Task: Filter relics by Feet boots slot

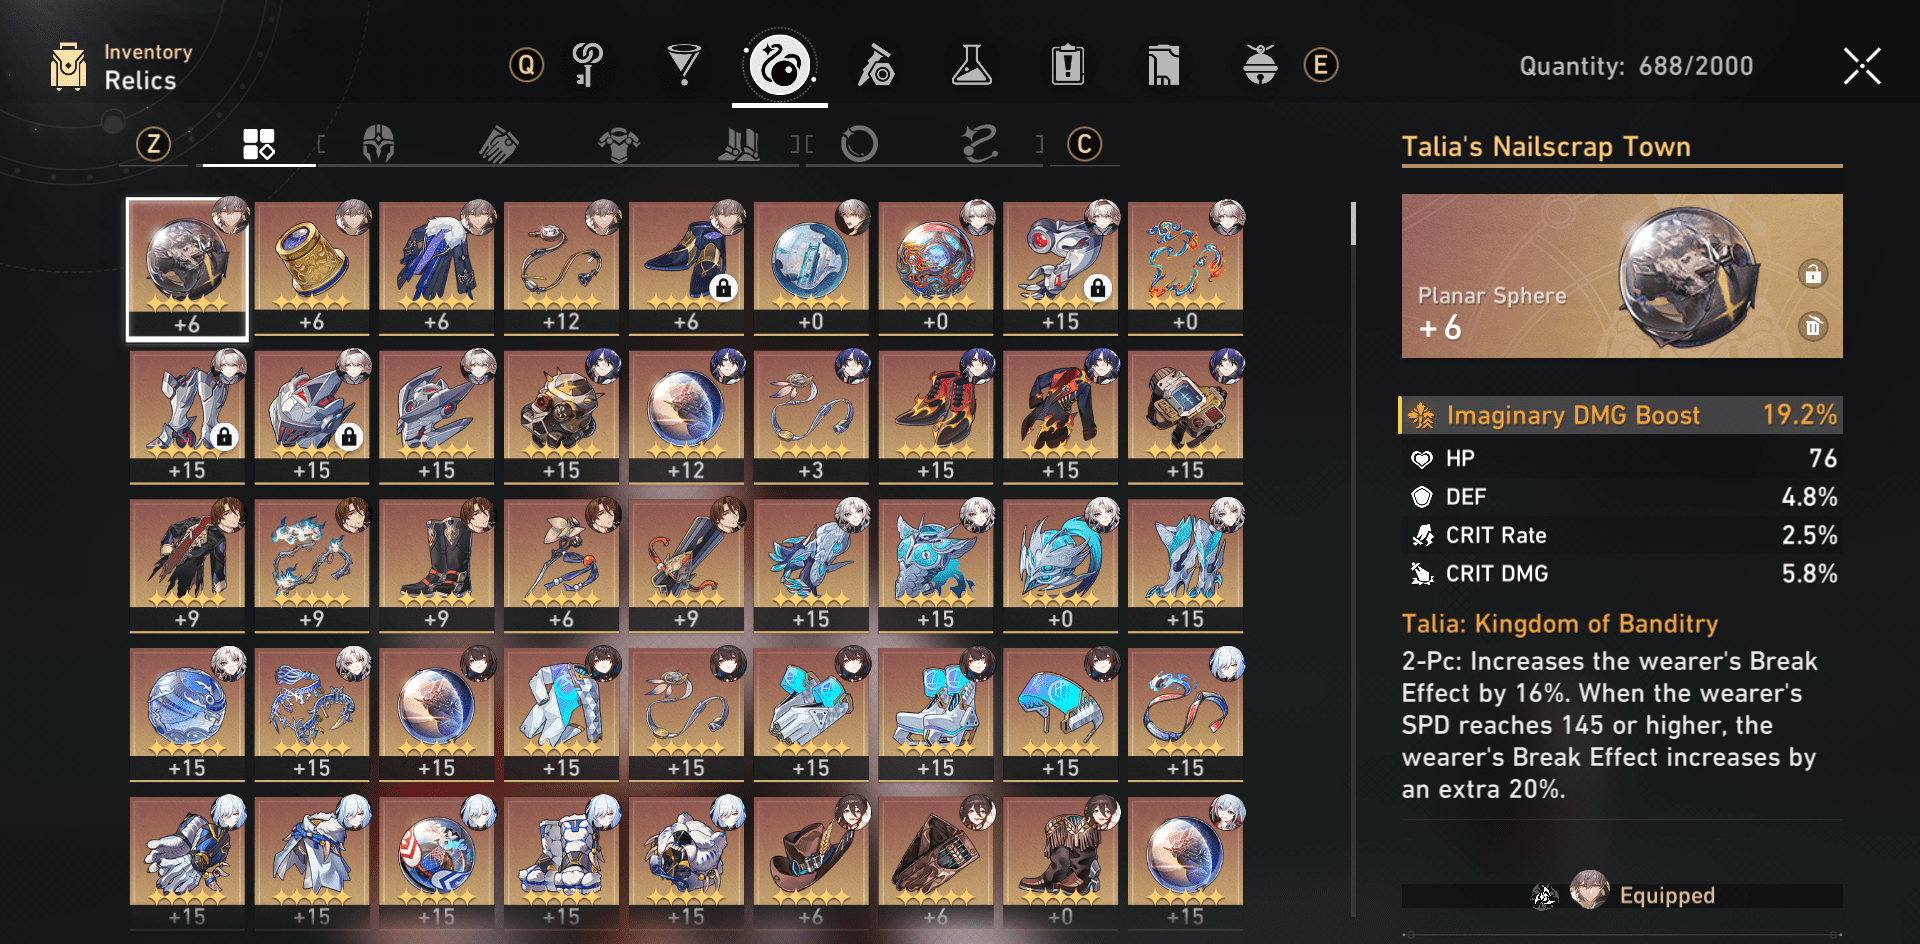Action: click(x=740, y=144)
